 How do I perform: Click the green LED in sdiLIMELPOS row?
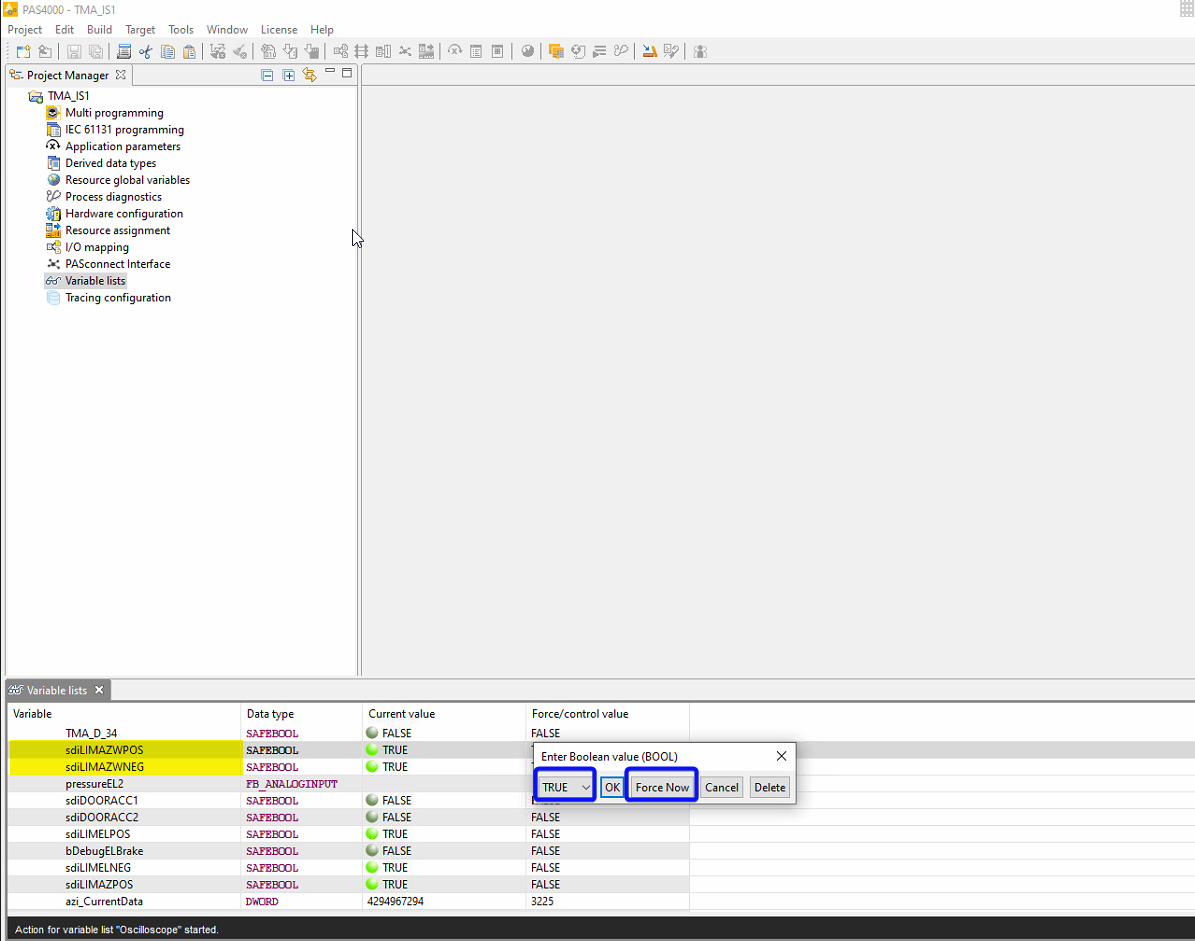[372, 834]
